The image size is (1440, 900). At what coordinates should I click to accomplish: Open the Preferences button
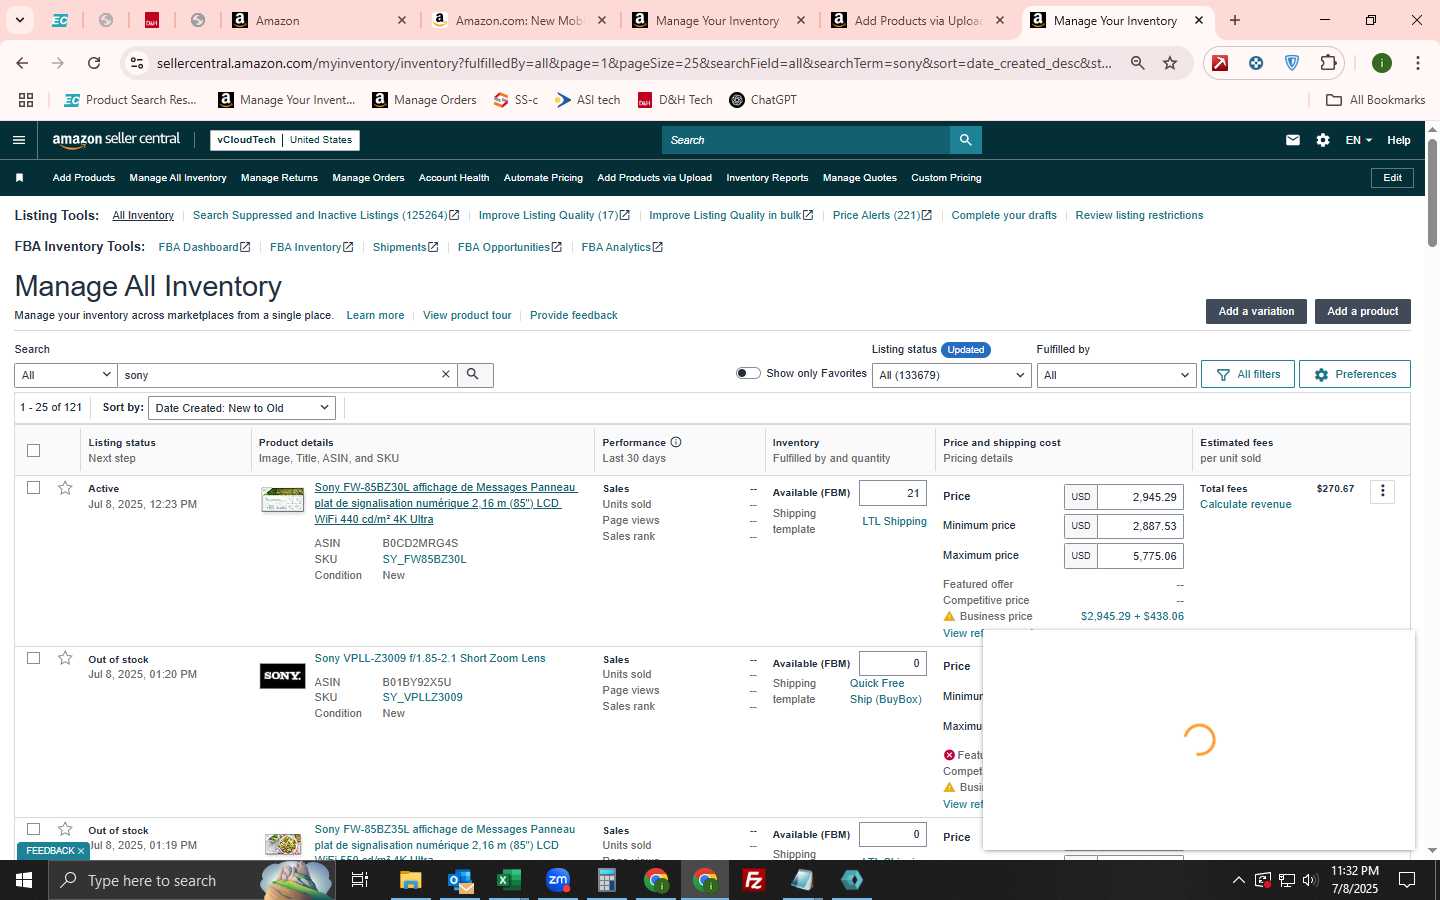[x=1355, y=374]
